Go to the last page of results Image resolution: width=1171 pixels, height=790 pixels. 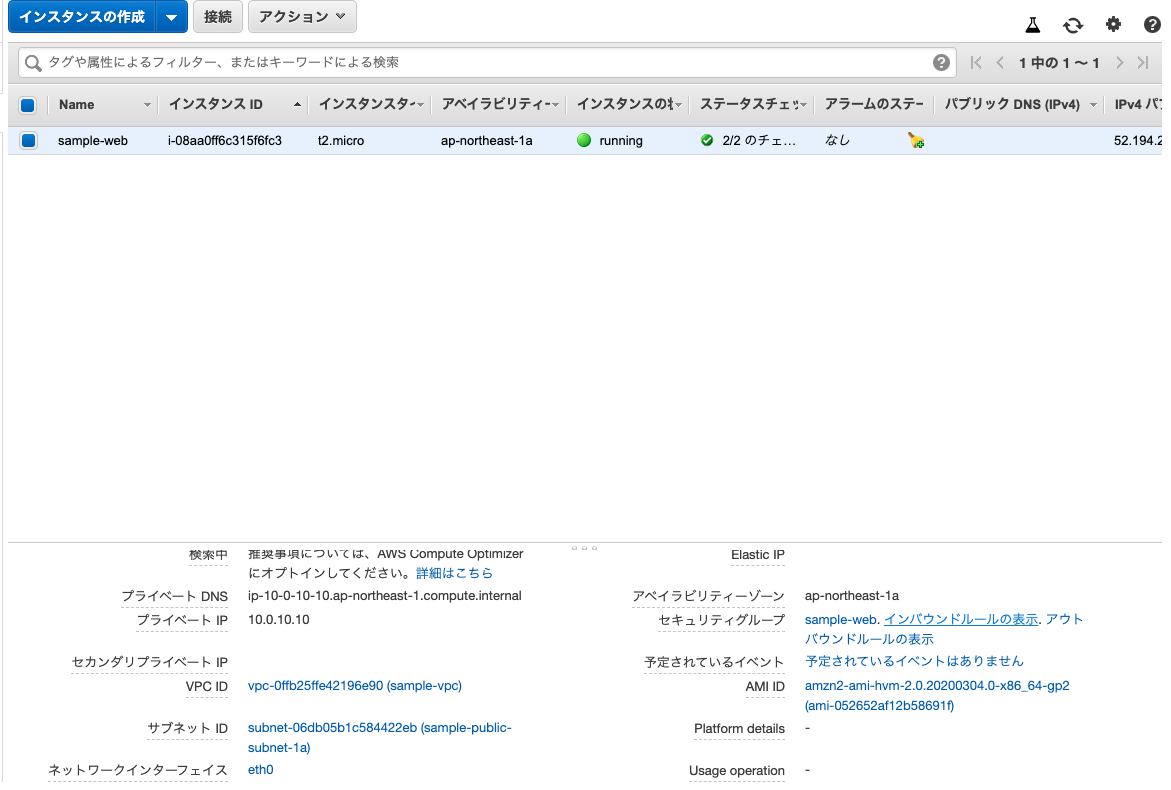(1143, 63)
